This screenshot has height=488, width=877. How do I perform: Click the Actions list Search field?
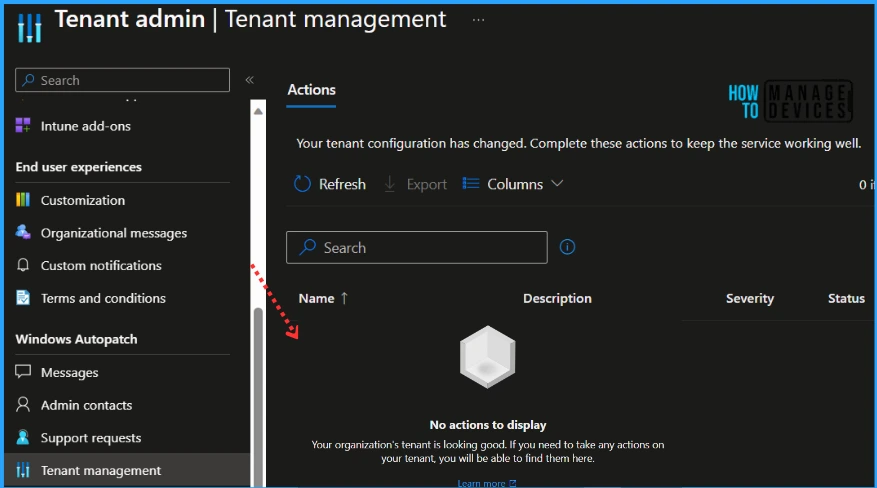[x=417, y=247]
